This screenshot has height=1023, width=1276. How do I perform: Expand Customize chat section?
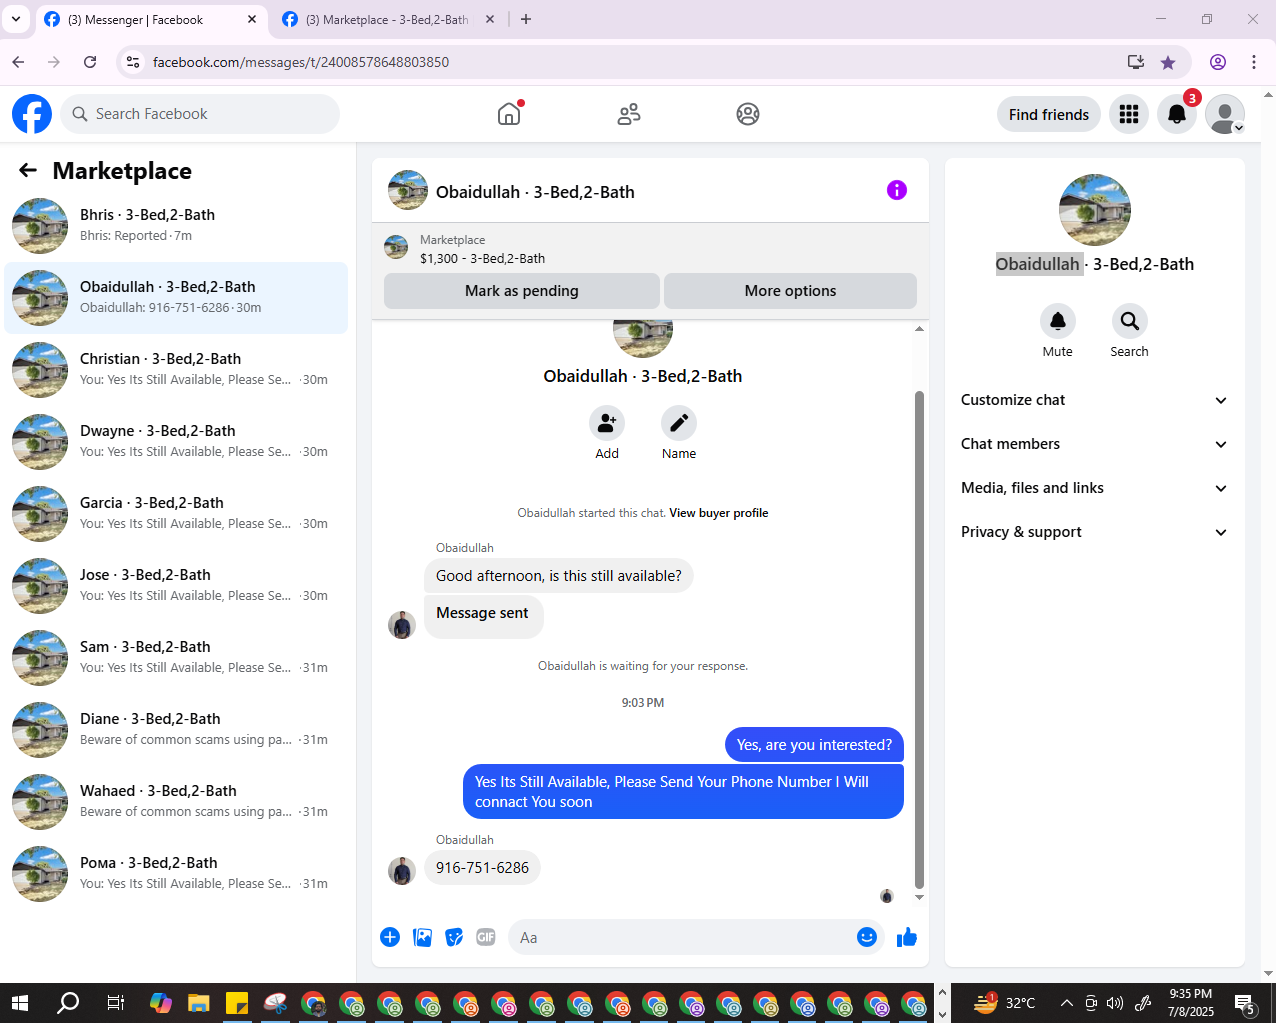click(1095, 400)
